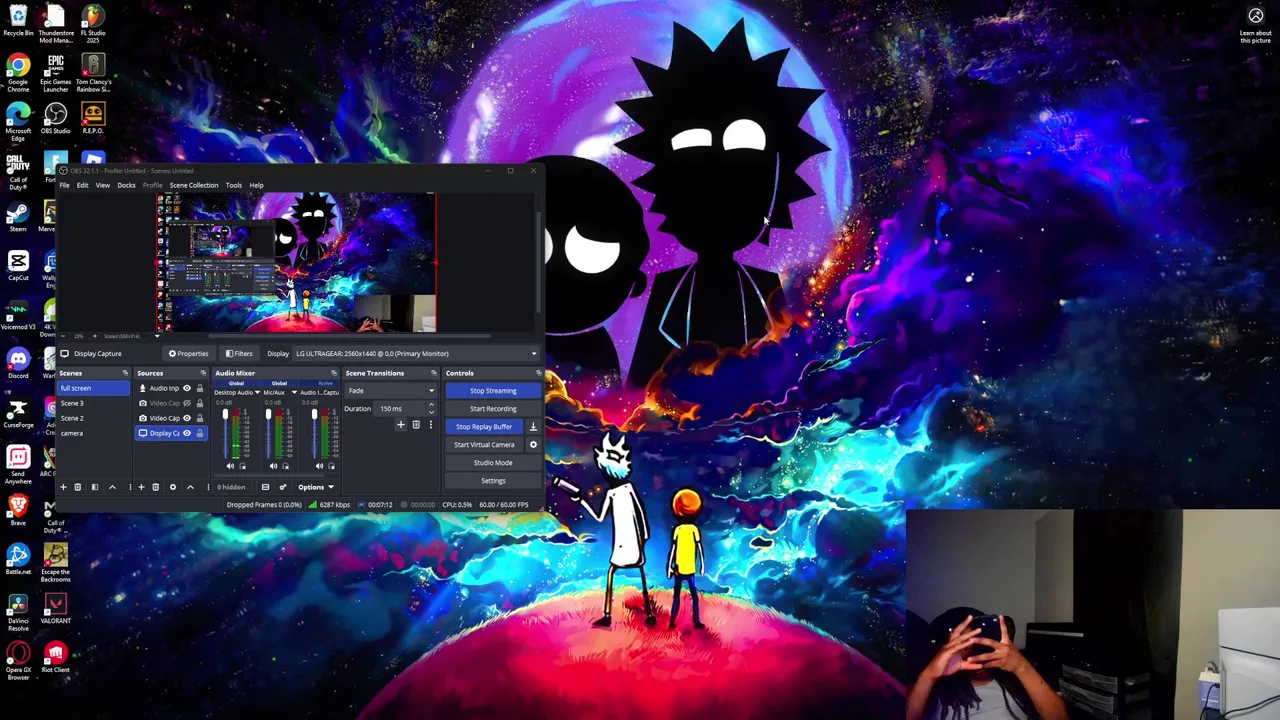Open scene filters icon in Scenes toolbar

pyautogui.click(x=95, y=487)
